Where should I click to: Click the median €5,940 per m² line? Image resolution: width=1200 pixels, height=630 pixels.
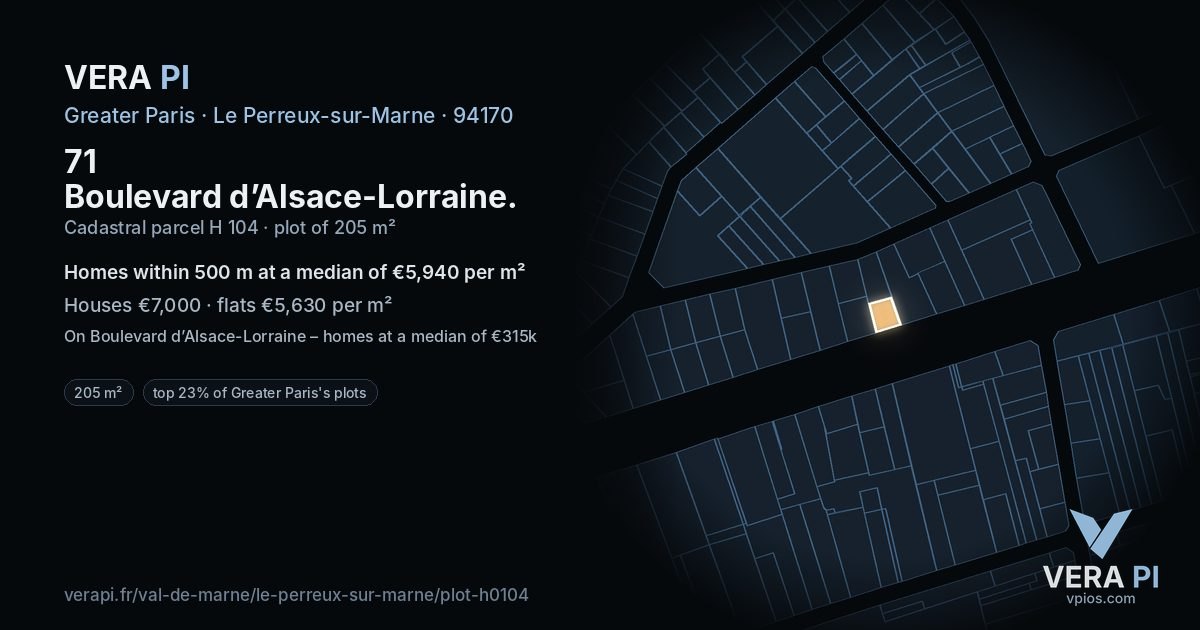pyautogui.click(x=295, y=272)
